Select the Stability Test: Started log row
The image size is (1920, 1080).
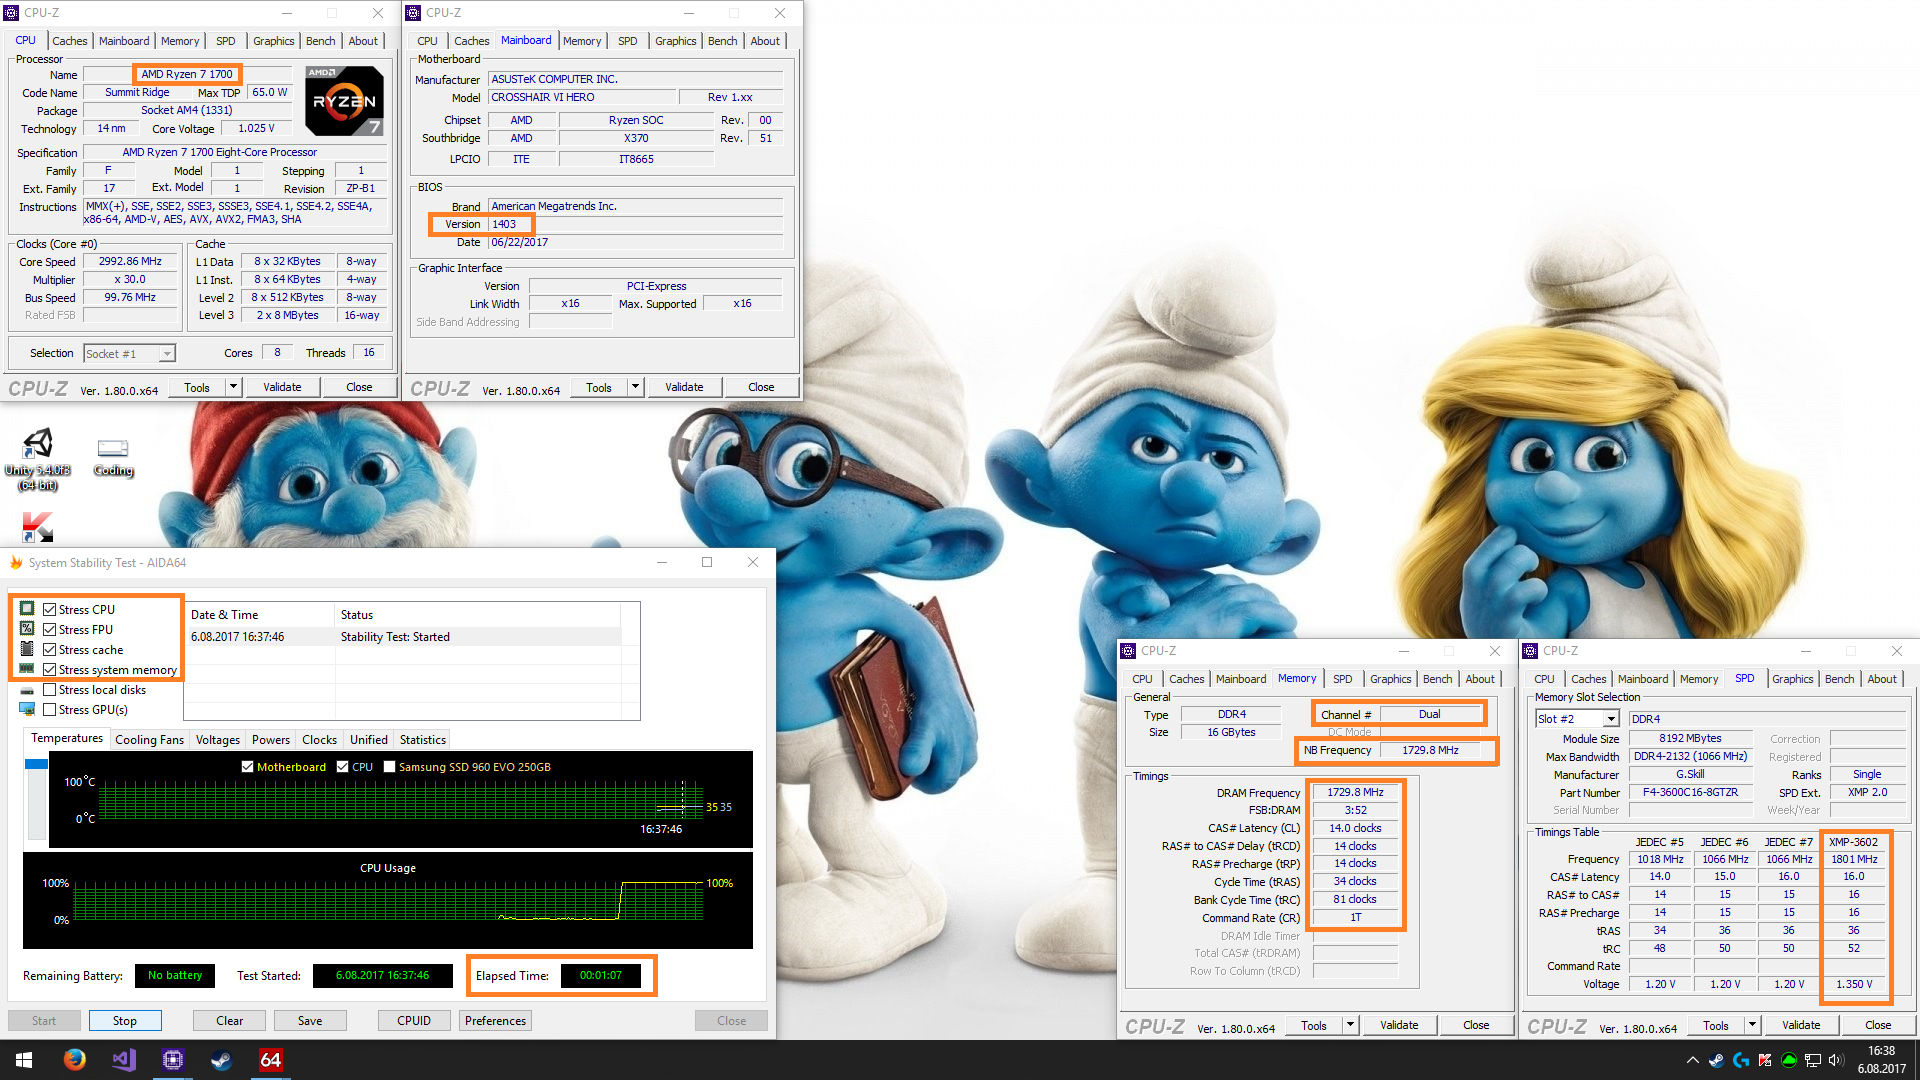(404, 637)
